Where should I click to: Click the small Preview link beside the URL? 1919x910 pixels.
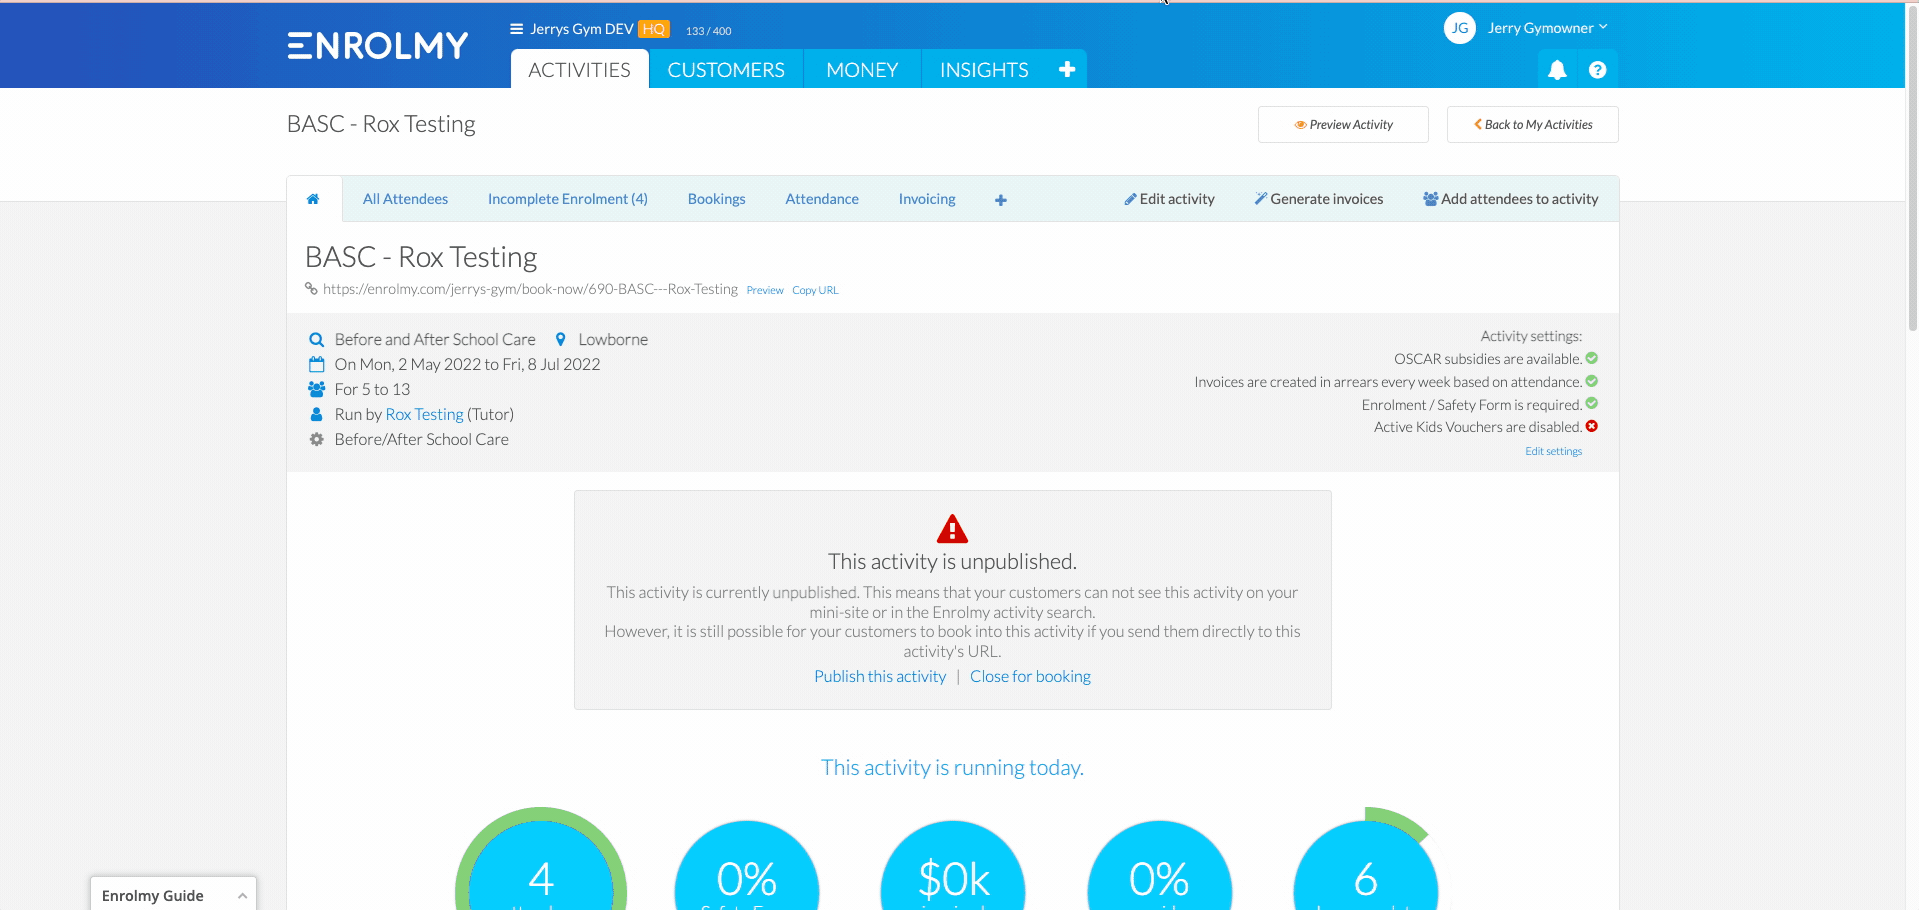click(765, 290)
